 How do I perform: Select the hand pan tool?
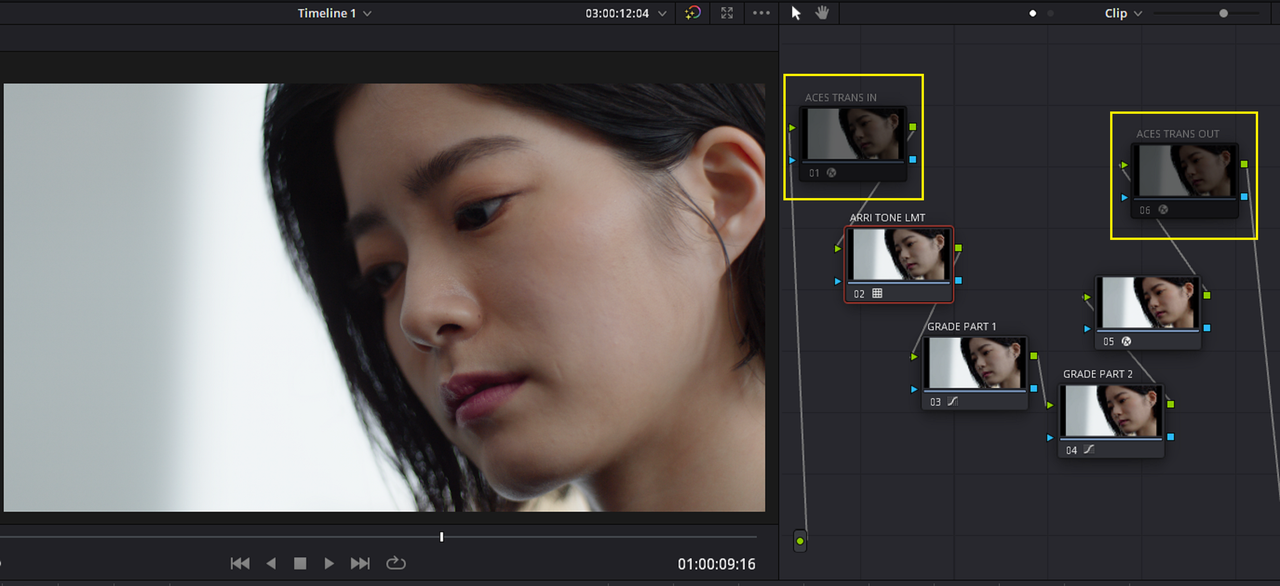click(x=822, y=13)
